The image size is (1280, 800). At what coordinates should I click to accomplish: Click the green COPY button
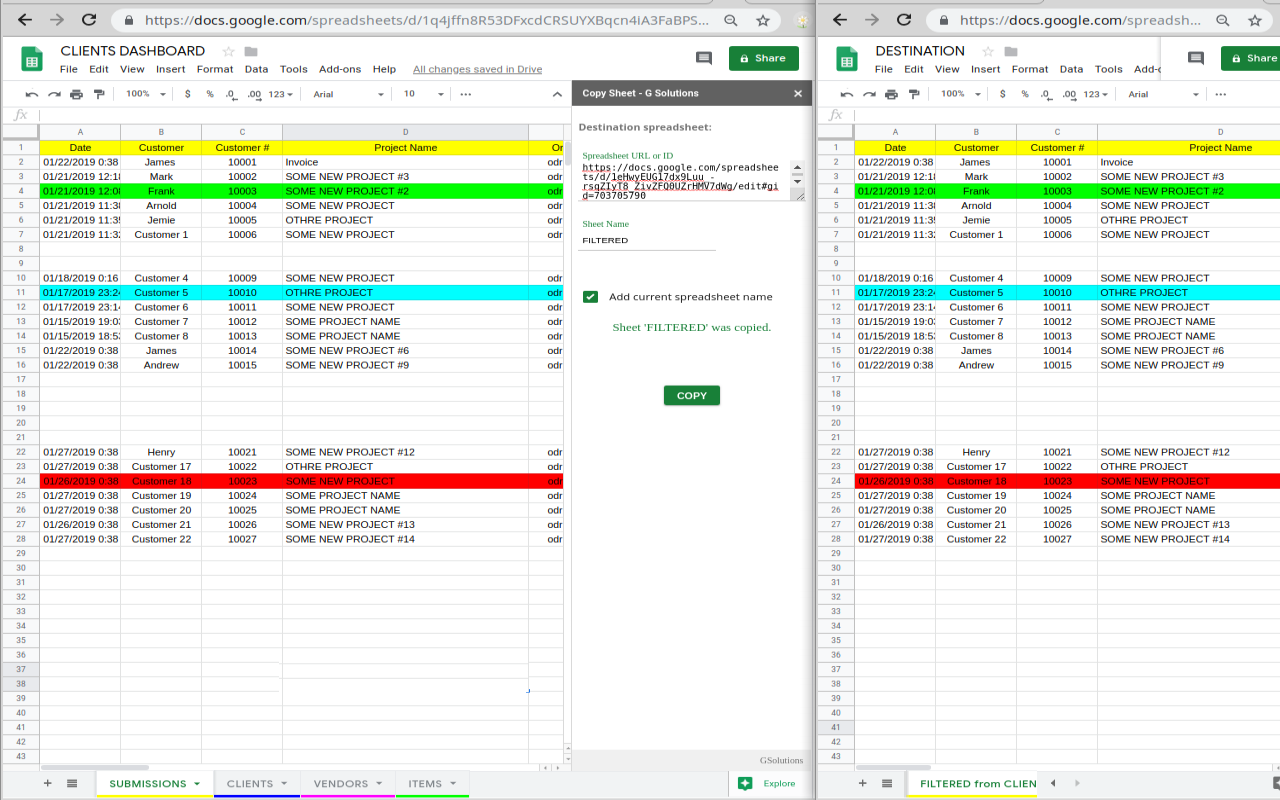click(692, 395)
